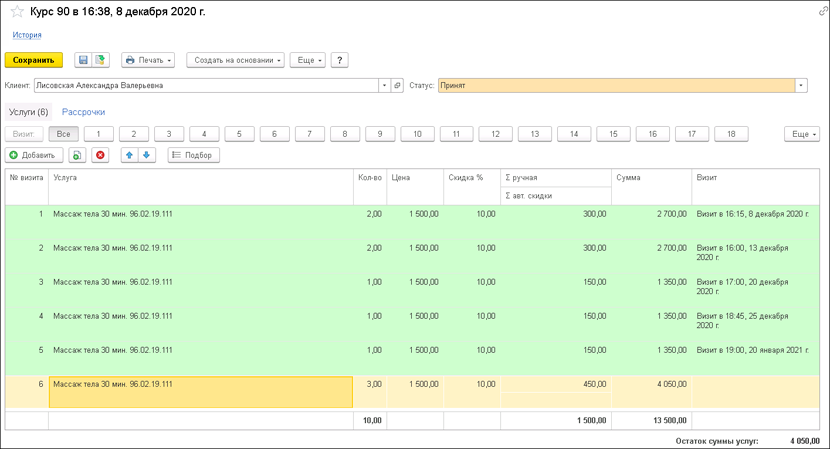830x449 pixels.
Task: Select visit filter number 2
Action: click(134, 134)
